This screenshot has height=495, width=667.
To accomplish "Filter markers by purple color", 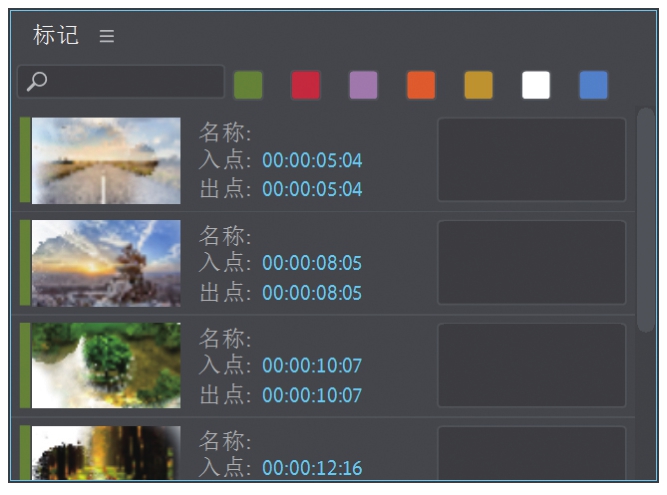I will 364,85.
